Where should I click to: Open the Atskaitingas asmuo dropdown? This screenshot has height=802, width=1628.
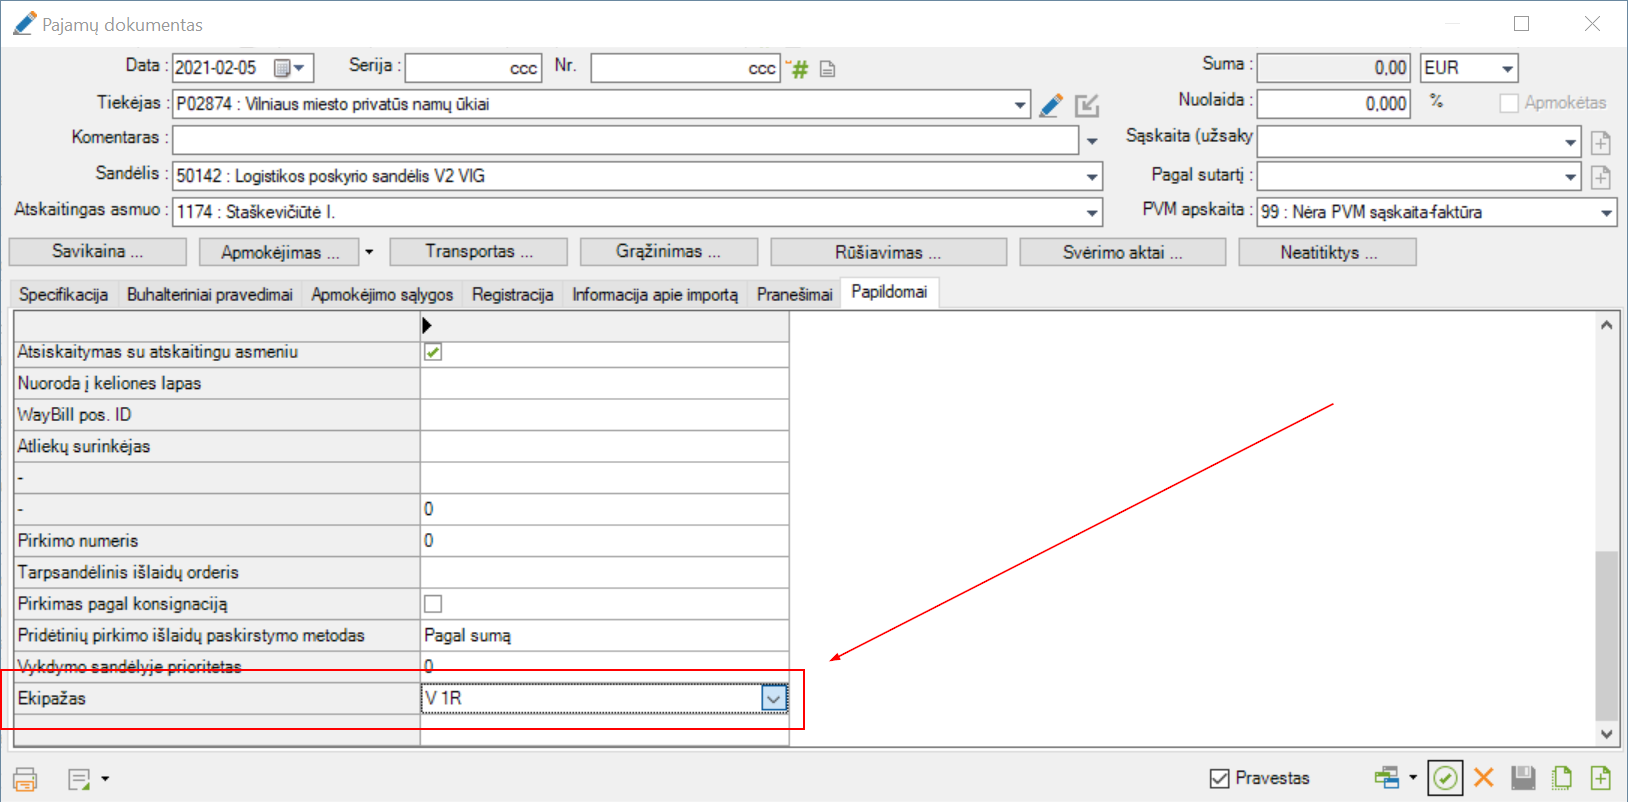coord(1092,213)
